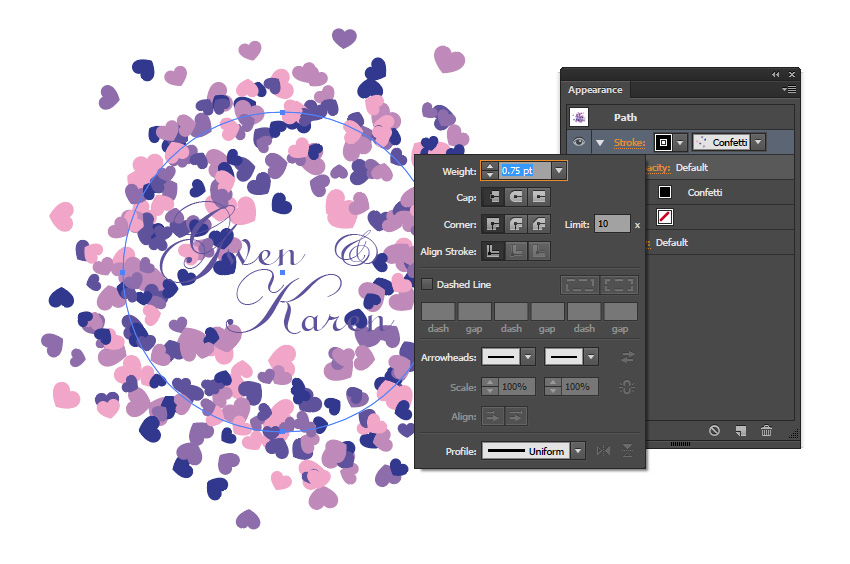Click the stroke color swatch box

(x=664, y=142)
